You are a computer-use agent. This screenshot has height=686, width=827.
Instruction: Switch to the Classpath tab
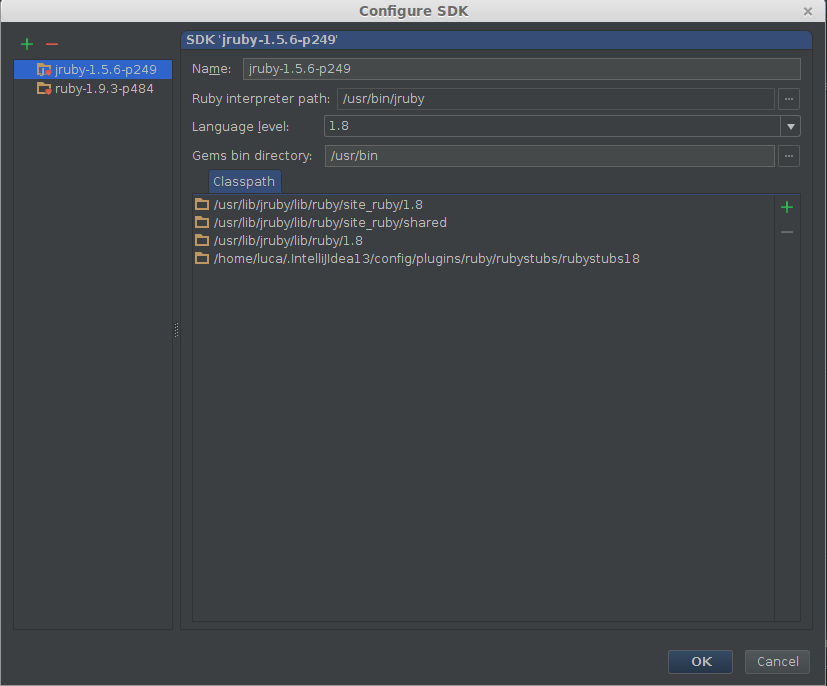coord(244,182)
